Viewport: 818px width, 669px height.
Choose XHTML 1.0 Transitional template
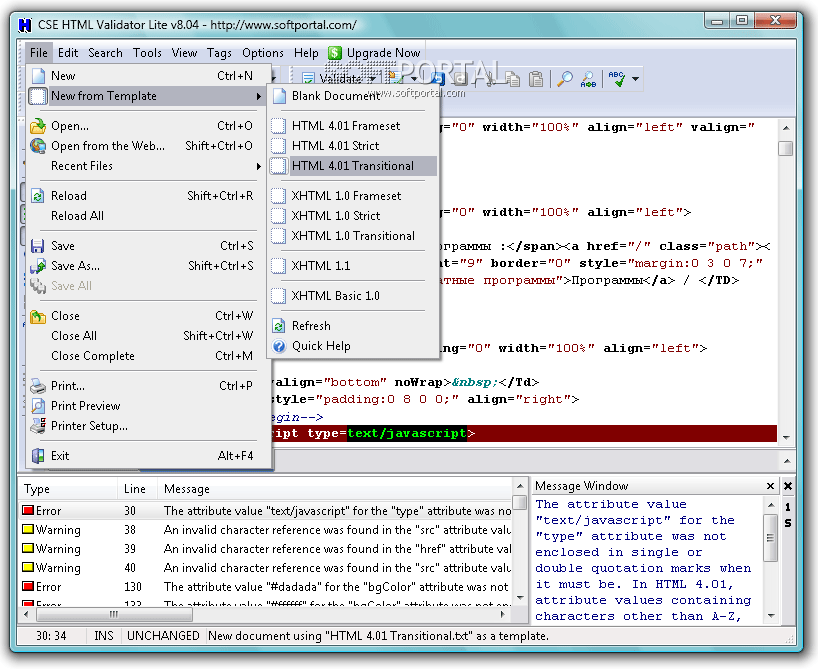click(353, 236)
